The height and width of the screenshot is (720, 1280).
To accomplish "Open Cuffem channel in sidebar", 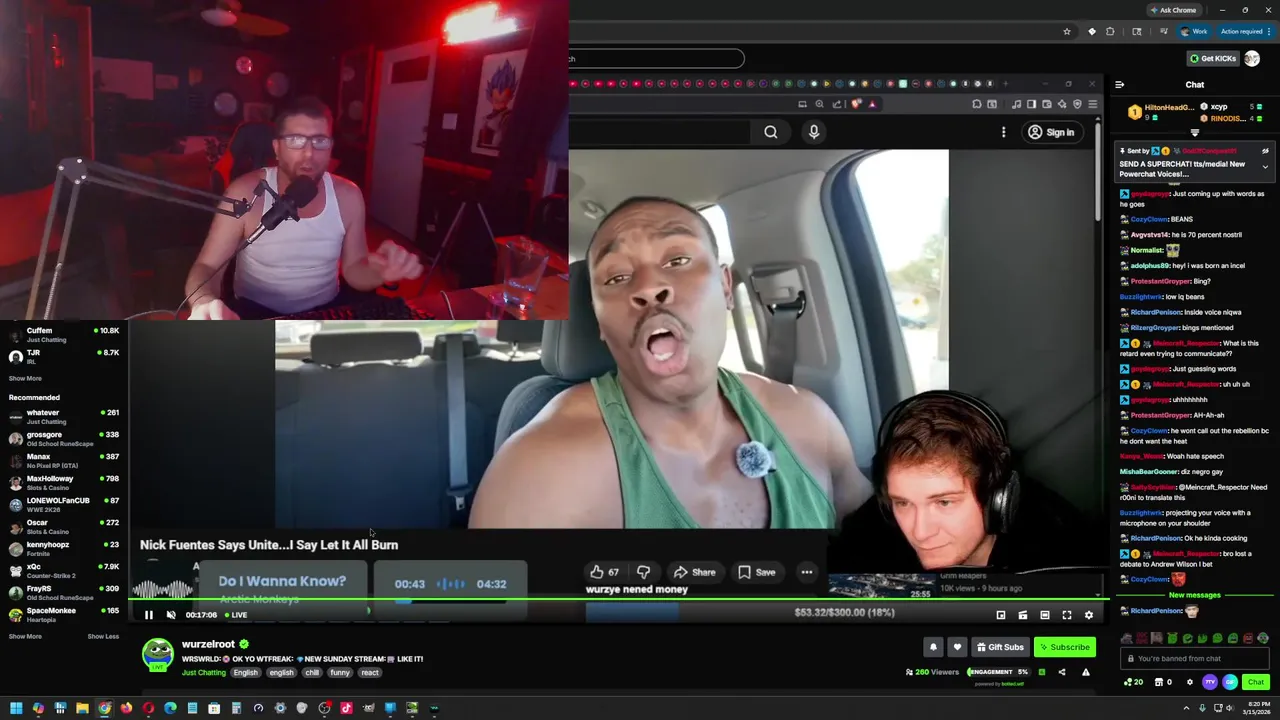I will (x=64, y=335).
